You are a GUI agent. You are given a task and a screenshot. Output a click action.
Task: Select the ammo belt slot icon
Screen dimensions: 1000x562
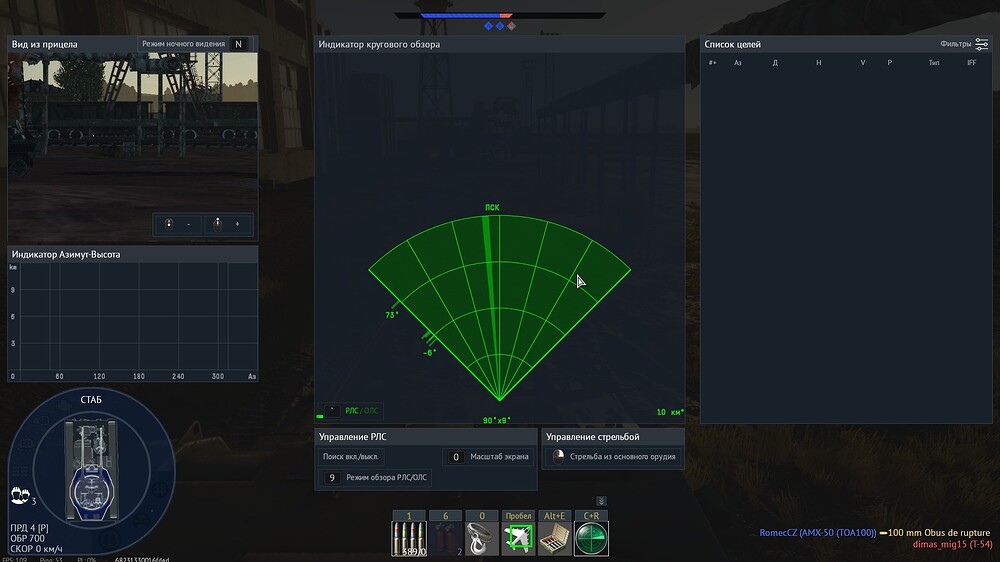(409, 539)
